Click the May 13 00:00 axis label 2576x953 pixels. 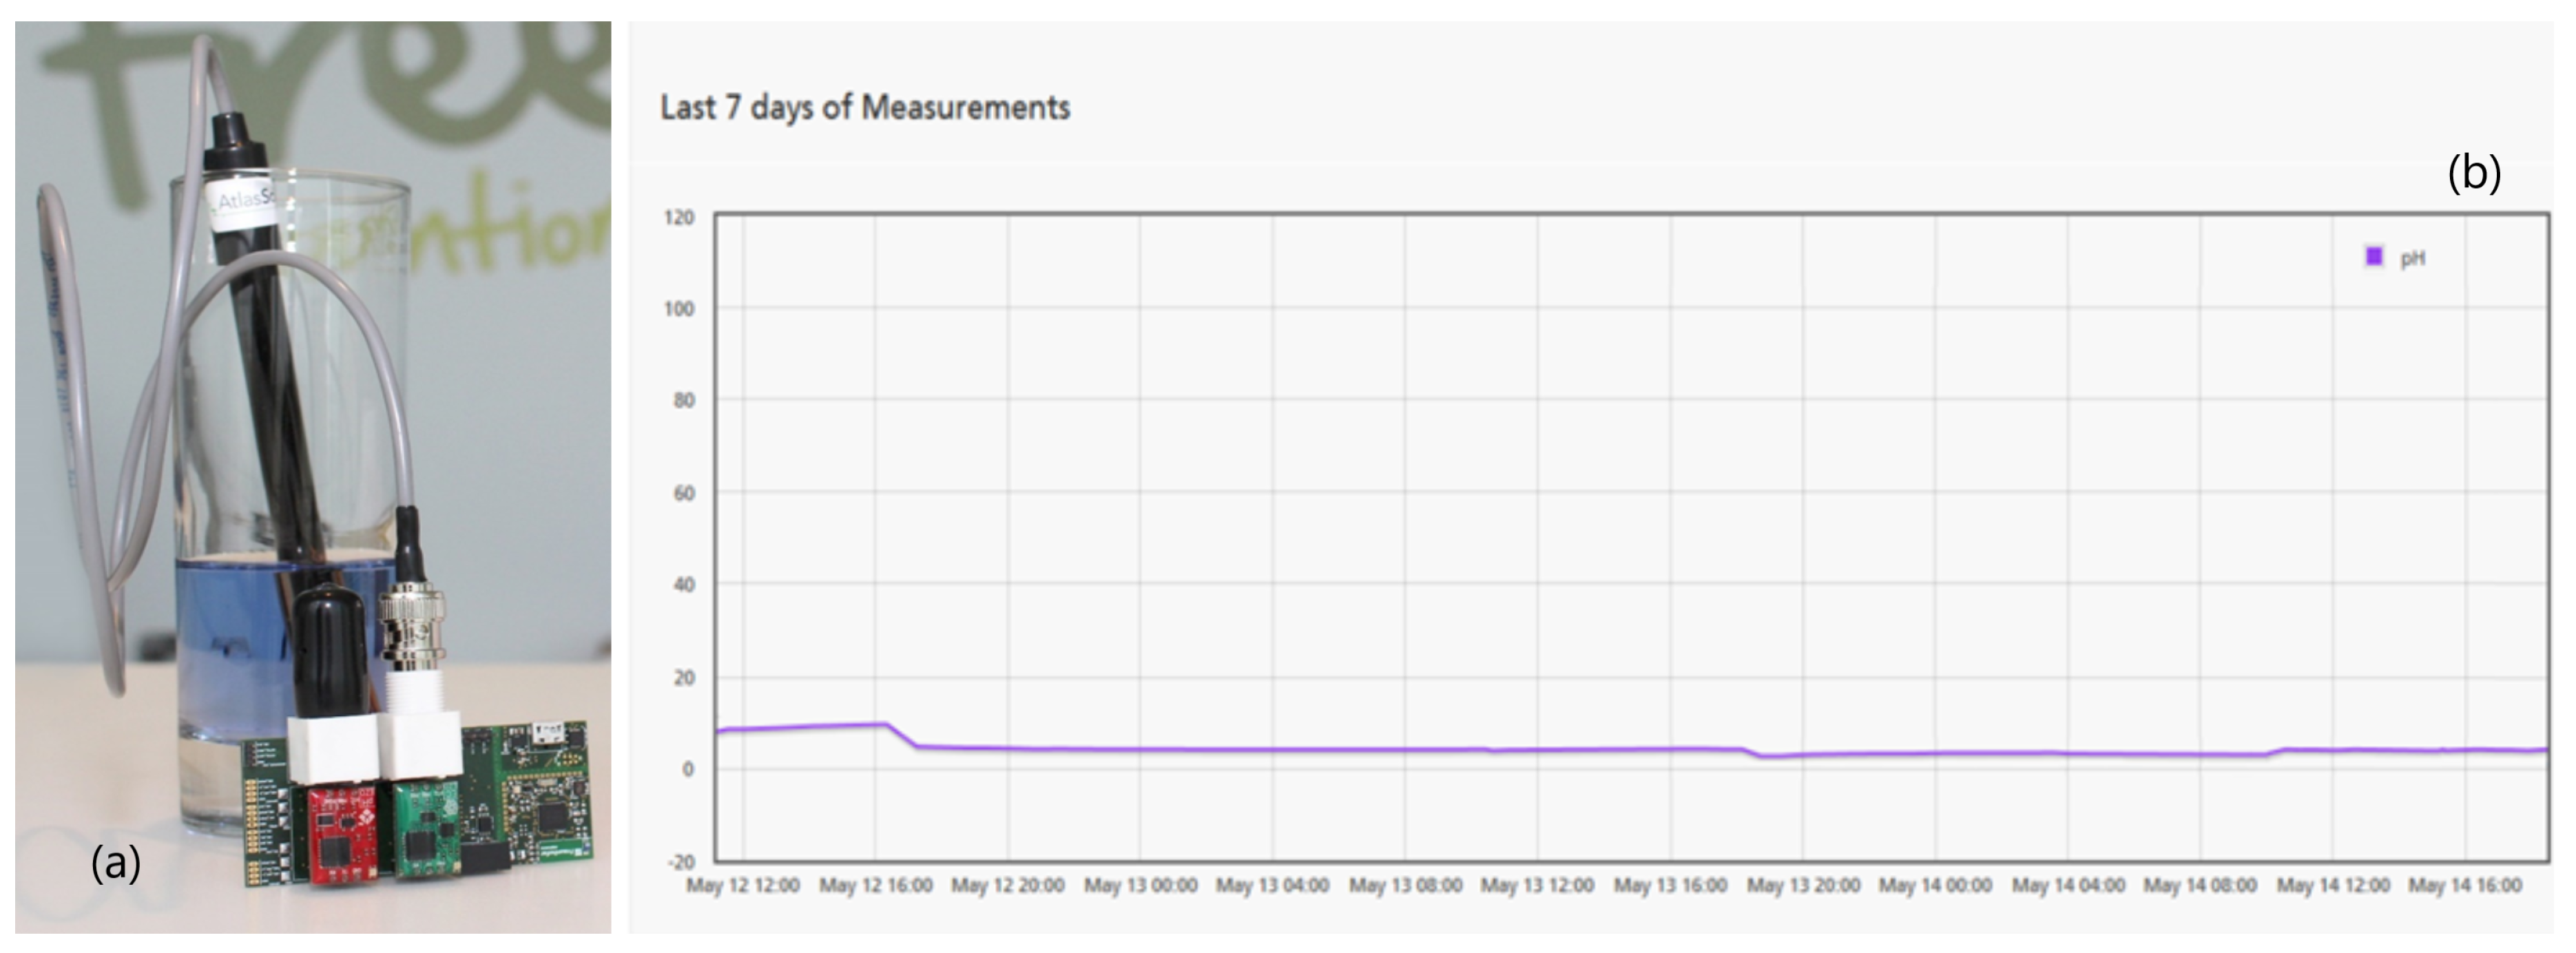(x=1140, y=886)
